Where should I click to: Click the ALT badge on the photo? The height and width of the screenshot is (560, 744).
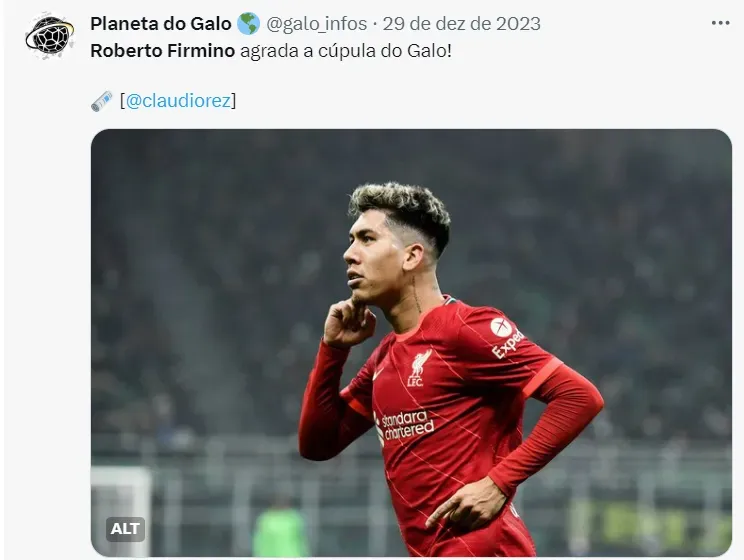[x=125, y=529]
